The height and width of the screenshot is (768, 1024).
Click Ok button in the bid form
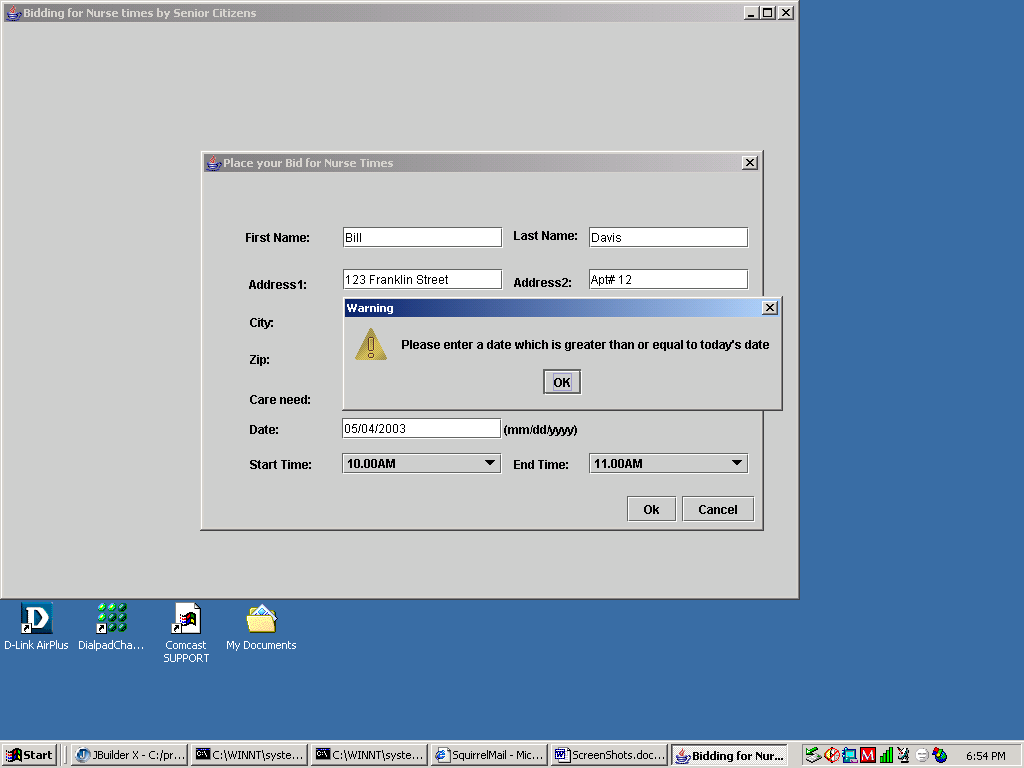pyautogui.click(x=651, y=509)
